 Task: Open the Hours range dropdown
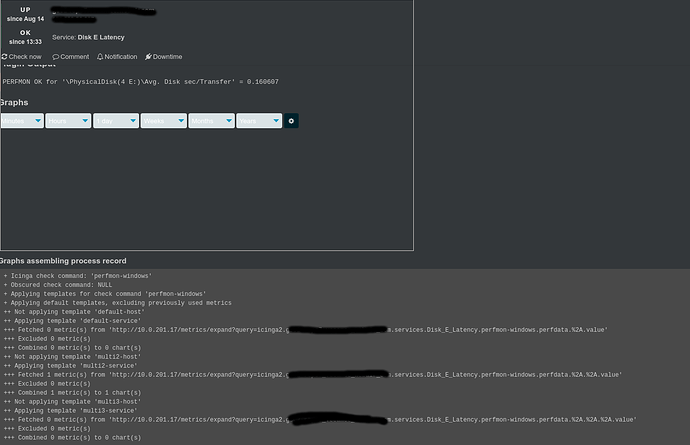tap(68, 121)
